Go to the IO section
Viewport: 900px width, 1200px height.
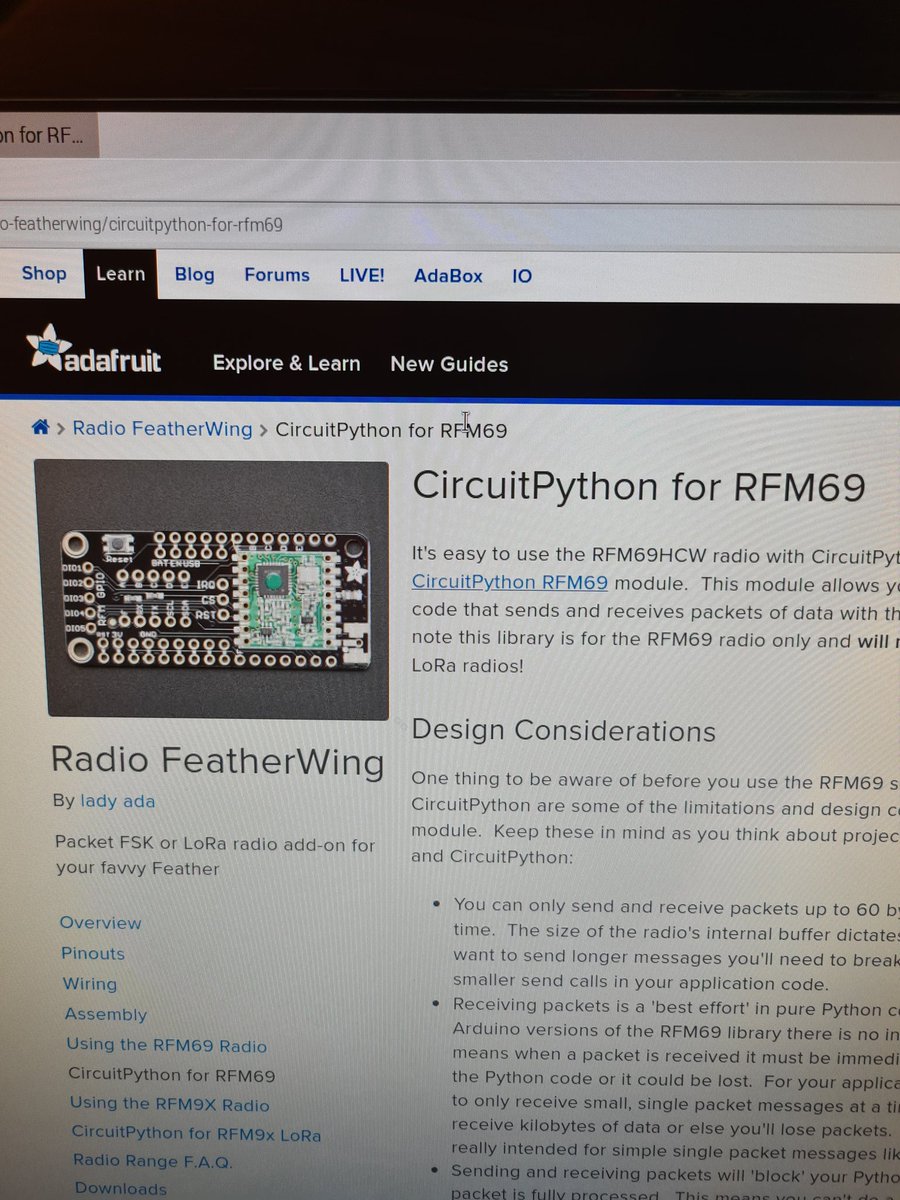[521, 276]
